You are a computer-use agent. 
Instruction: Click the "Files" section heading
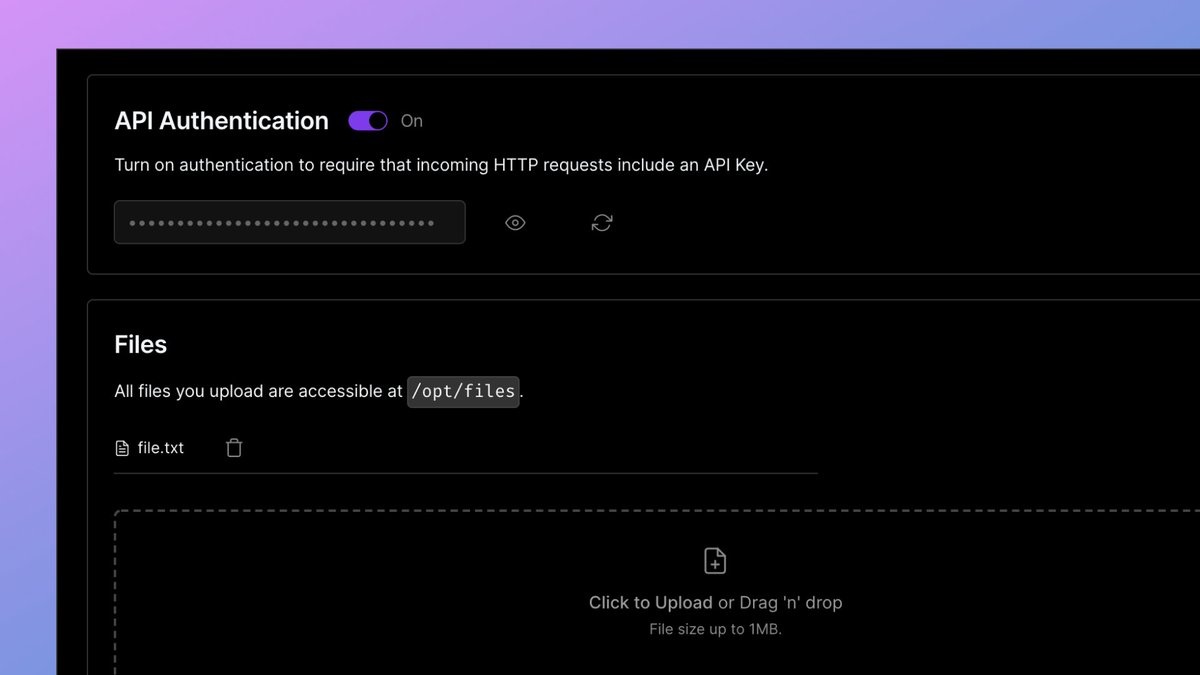tap(141, 344)
